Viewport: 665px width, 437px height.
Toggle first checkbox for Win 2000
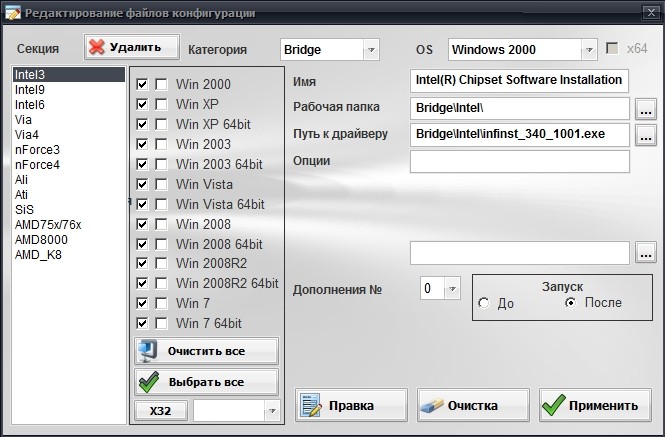[x=142, y=84]
